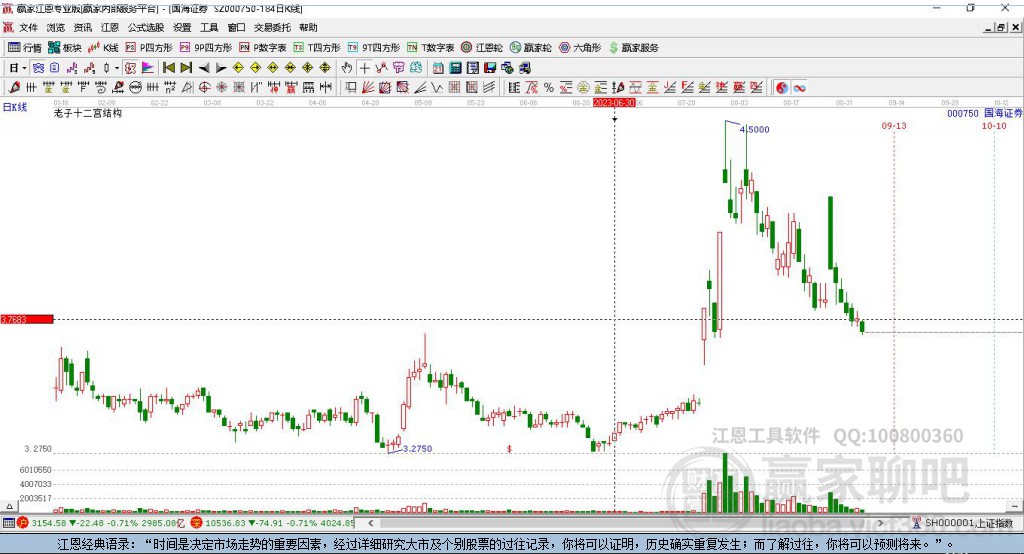Minimize the inner document window
The height and width of the screenshot is (554, 1024).
point(988,27)
